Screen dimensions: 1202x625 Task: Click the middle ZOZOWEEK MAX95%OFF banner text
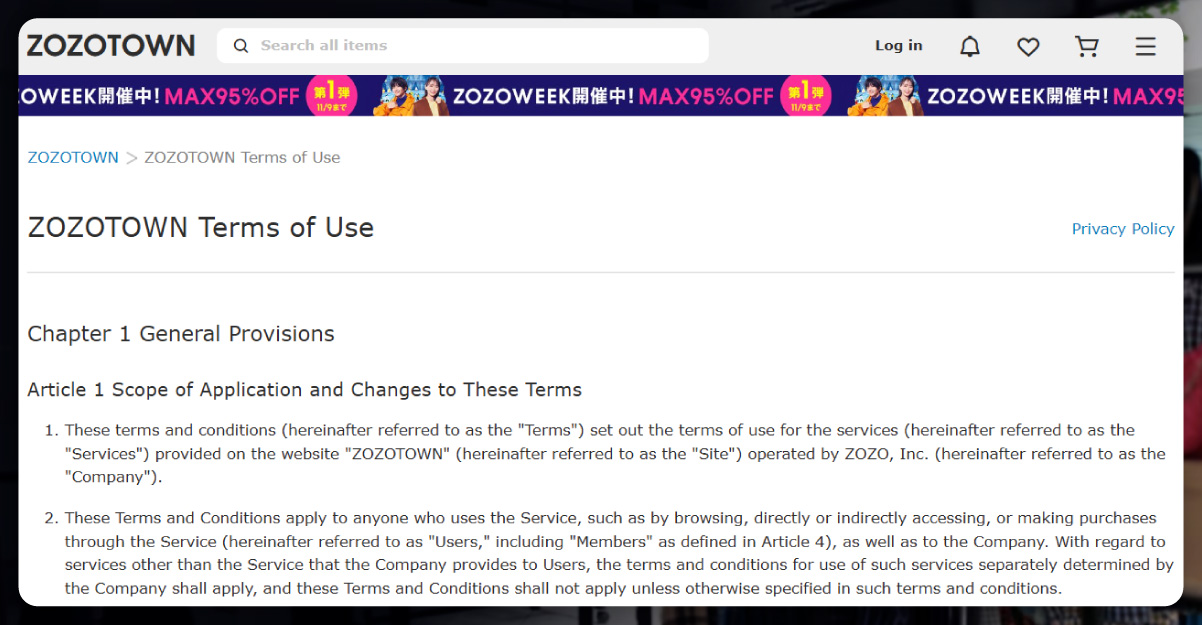coord(613,96)
